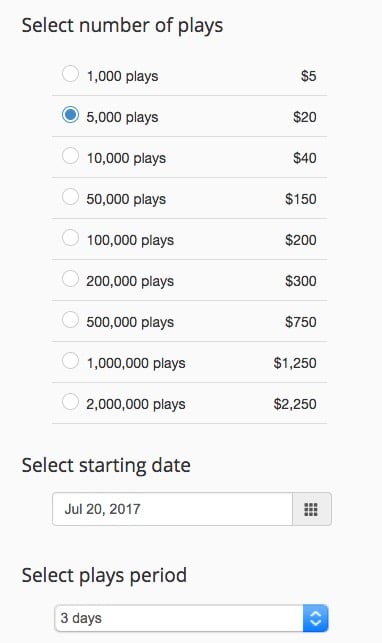The width and height of the screenshot is (382, 643).
Task: Pick the 1,000,000 plays radio button
Action: (70, 361)
